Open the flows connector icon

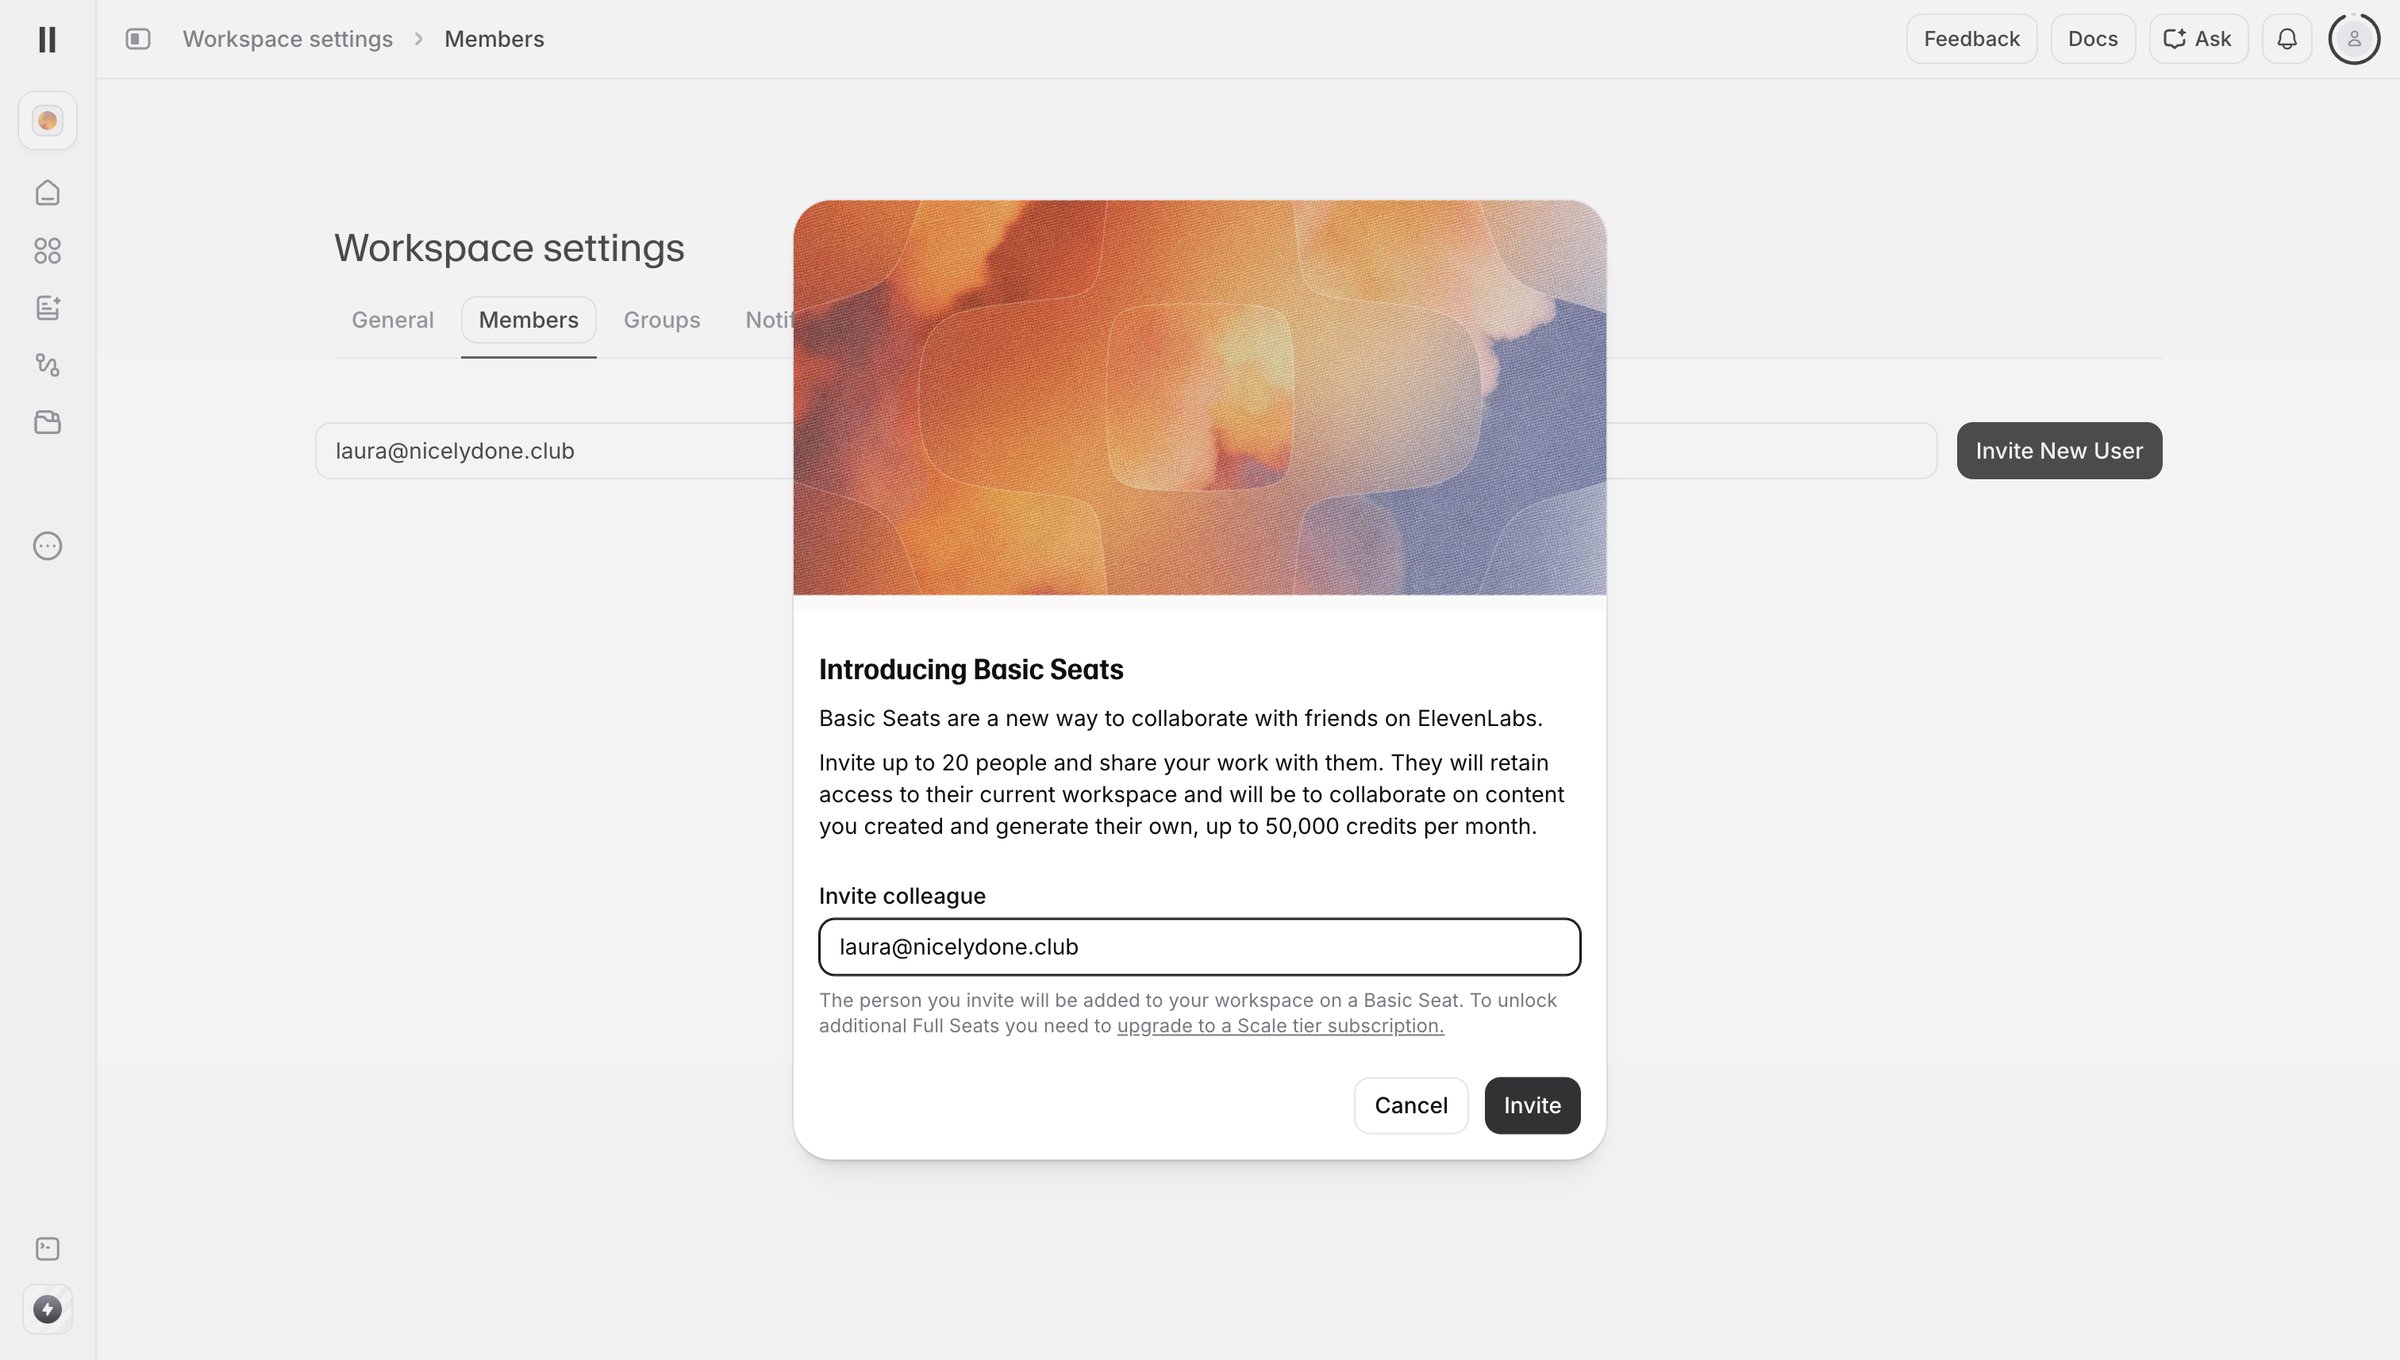(47, 365)
